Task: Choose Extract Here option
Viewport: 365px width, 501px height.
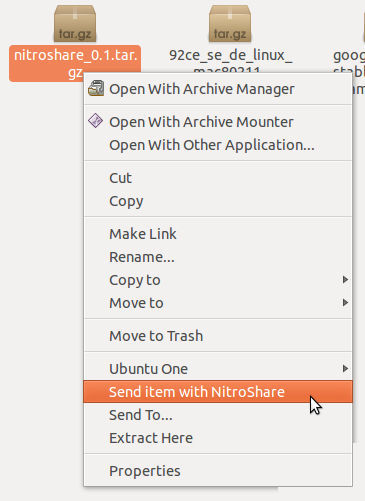Action: point(218,438)
